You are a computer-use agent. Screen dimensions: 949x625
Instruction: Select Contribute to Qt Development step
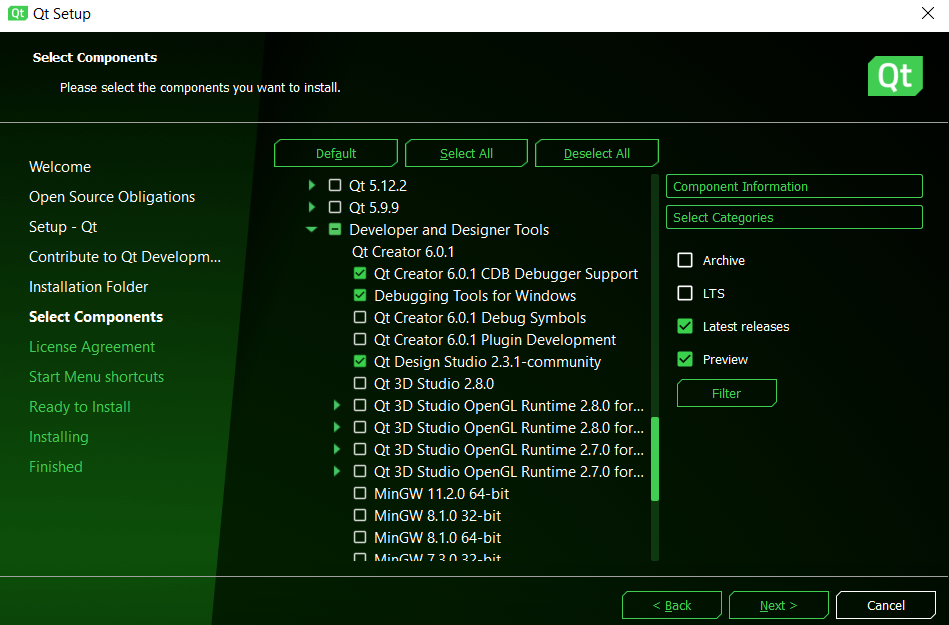point(125,257)
